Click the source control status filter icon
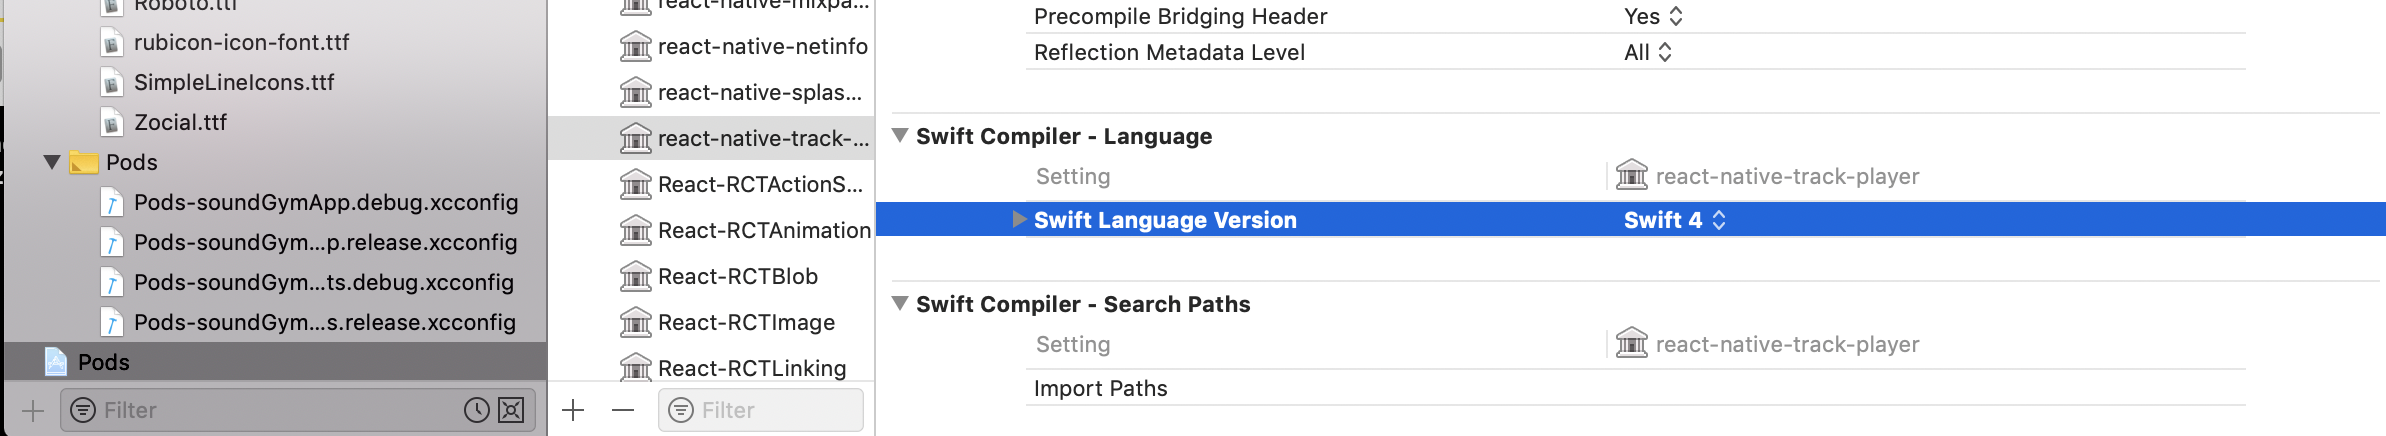 pyautogui.click(x=511, y=410)
